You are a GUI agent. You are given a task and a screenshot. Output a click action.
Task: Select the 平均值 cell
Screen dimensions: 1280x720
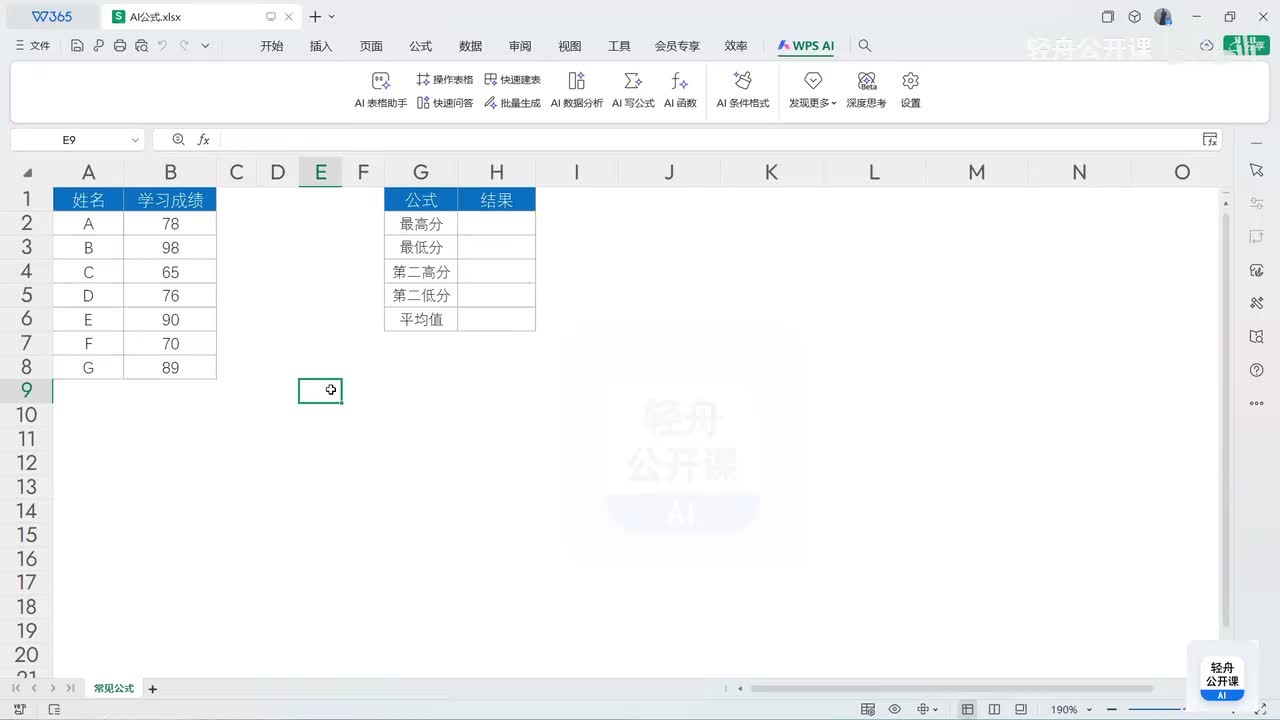point(421,319)
